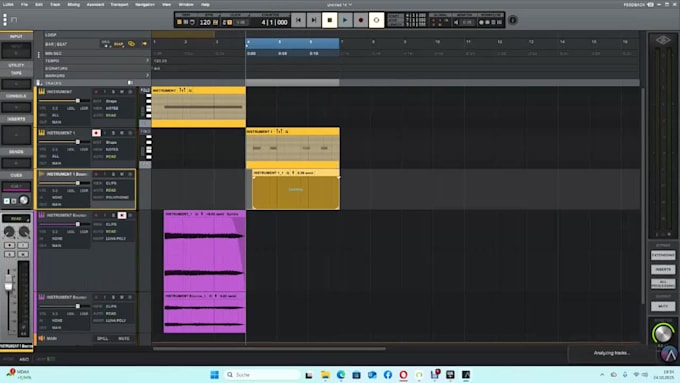
Task: Click the arrow follow icon in Bar|Beat row
Action: [x=144, y=44]
